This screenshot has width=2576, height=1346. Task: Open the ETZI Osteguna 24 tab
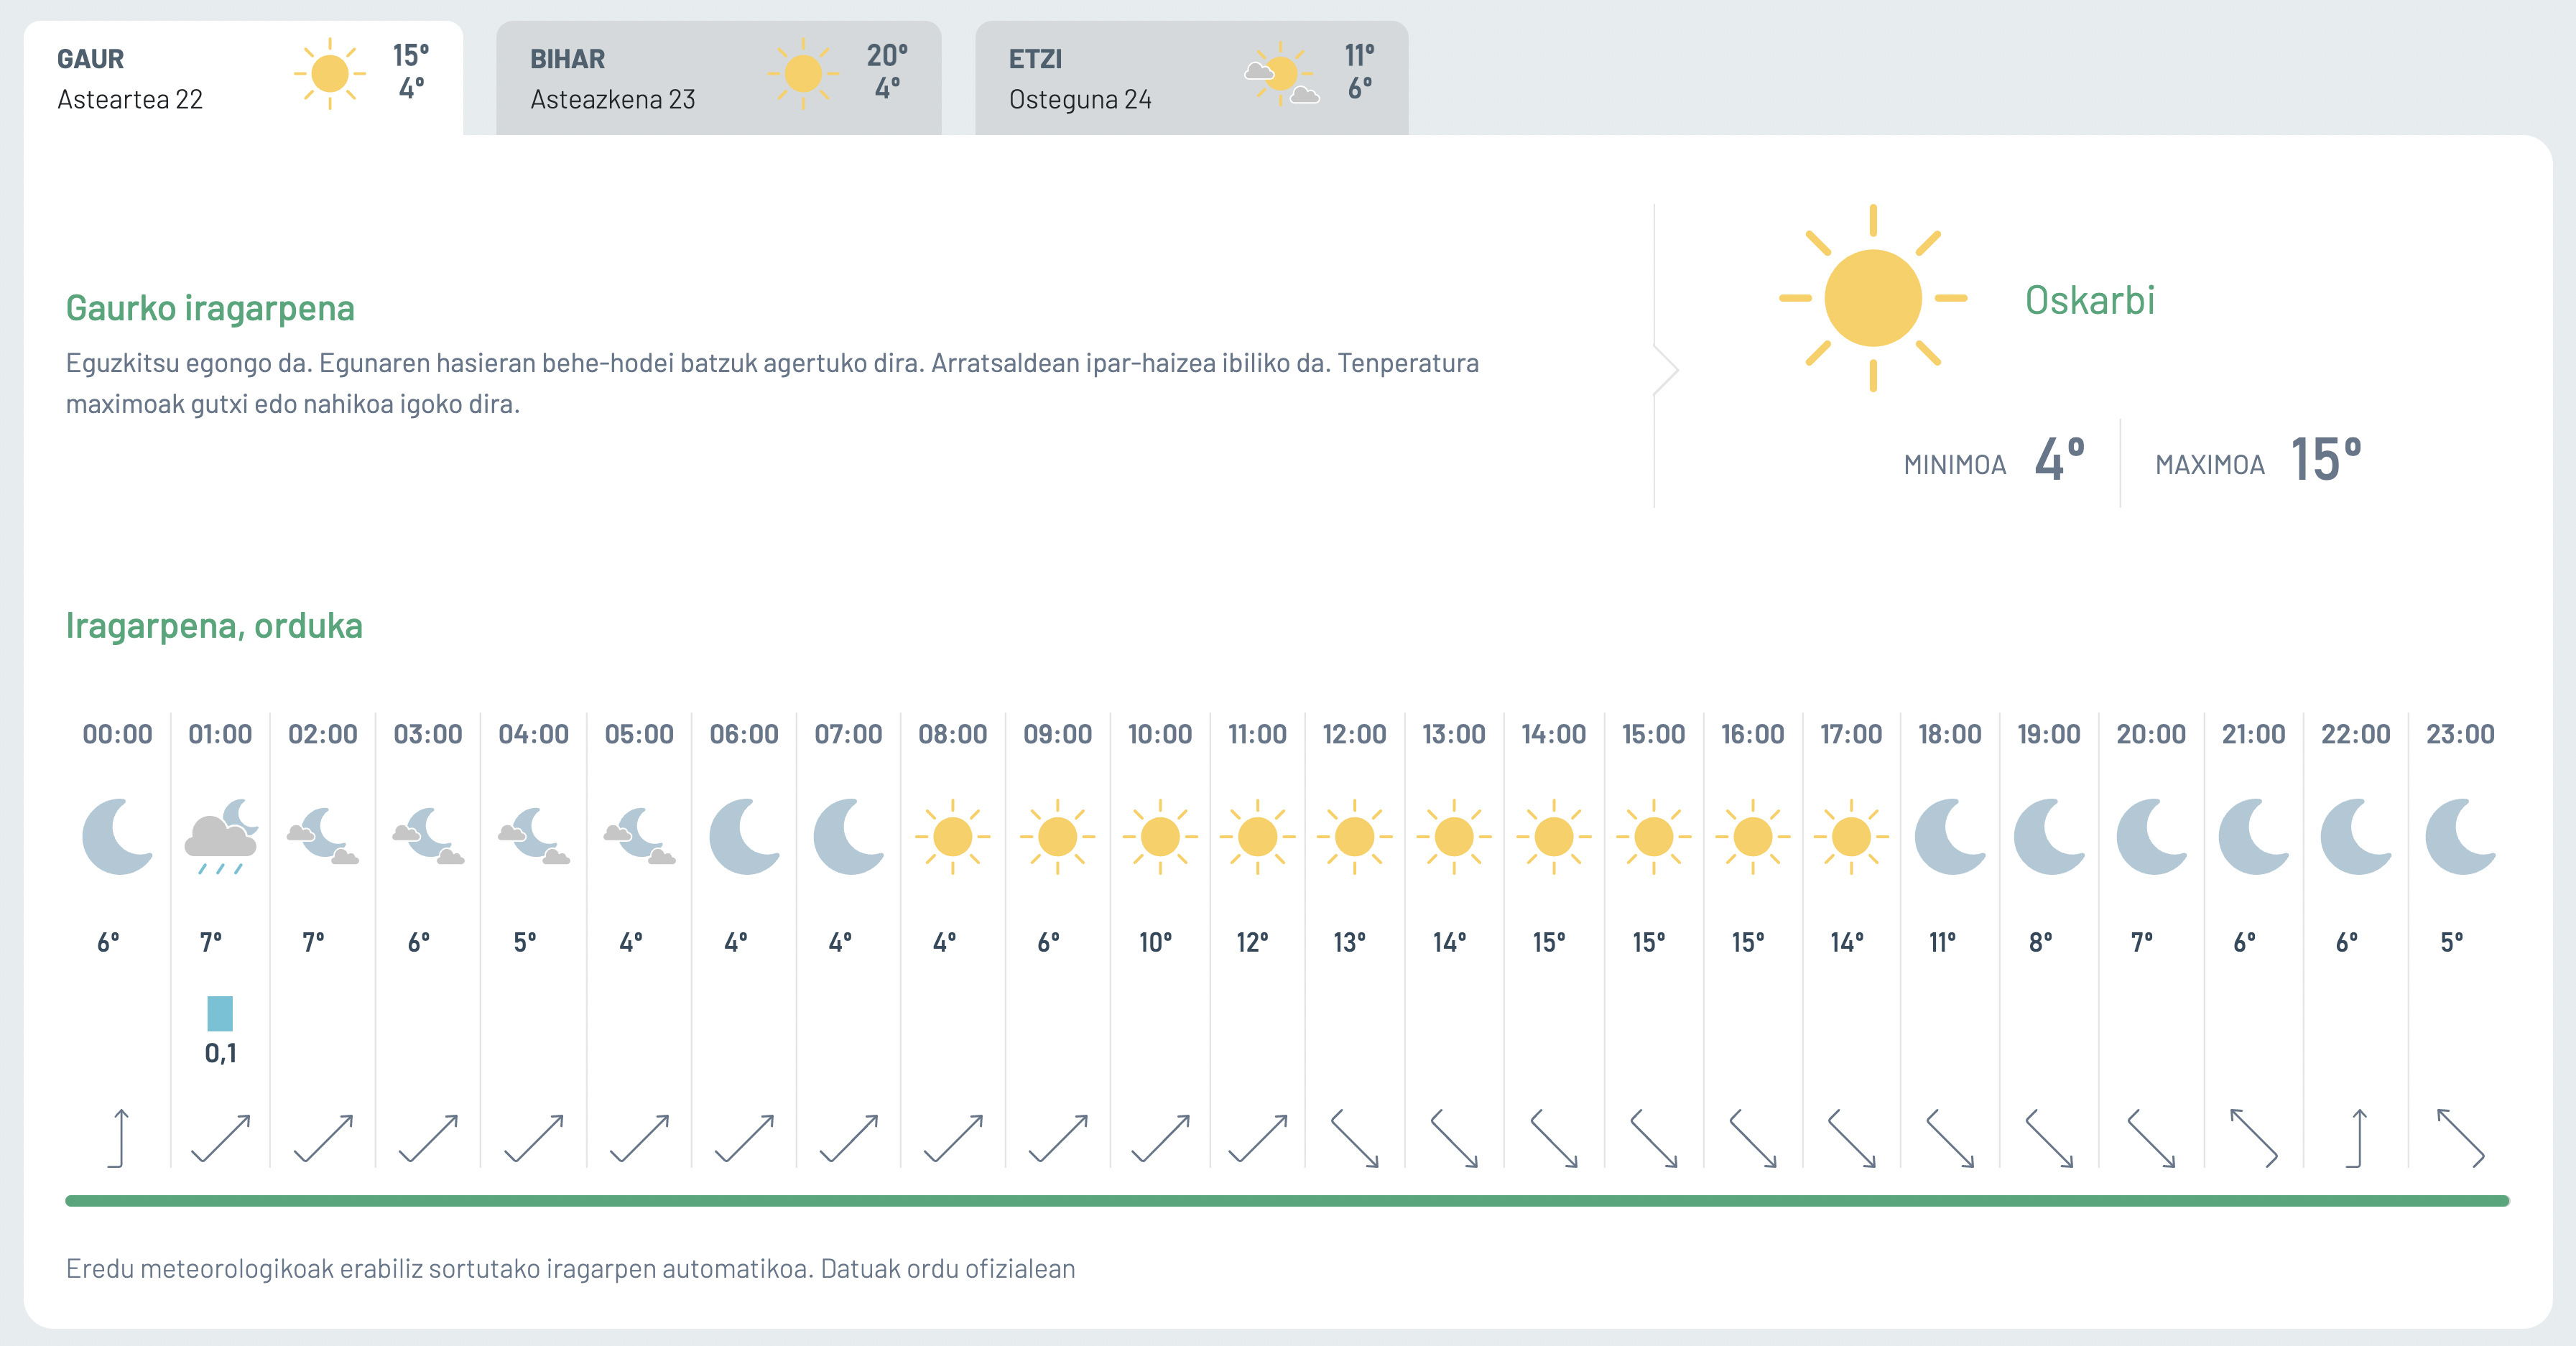click(1191, 78)
